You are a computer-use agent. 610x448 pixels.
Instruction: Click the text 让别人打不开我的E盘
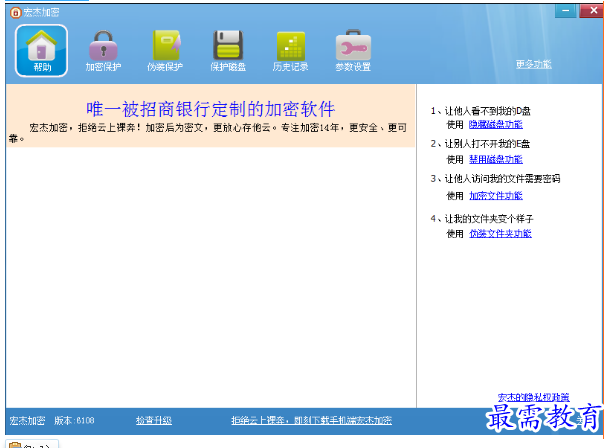tap(487, 144)
